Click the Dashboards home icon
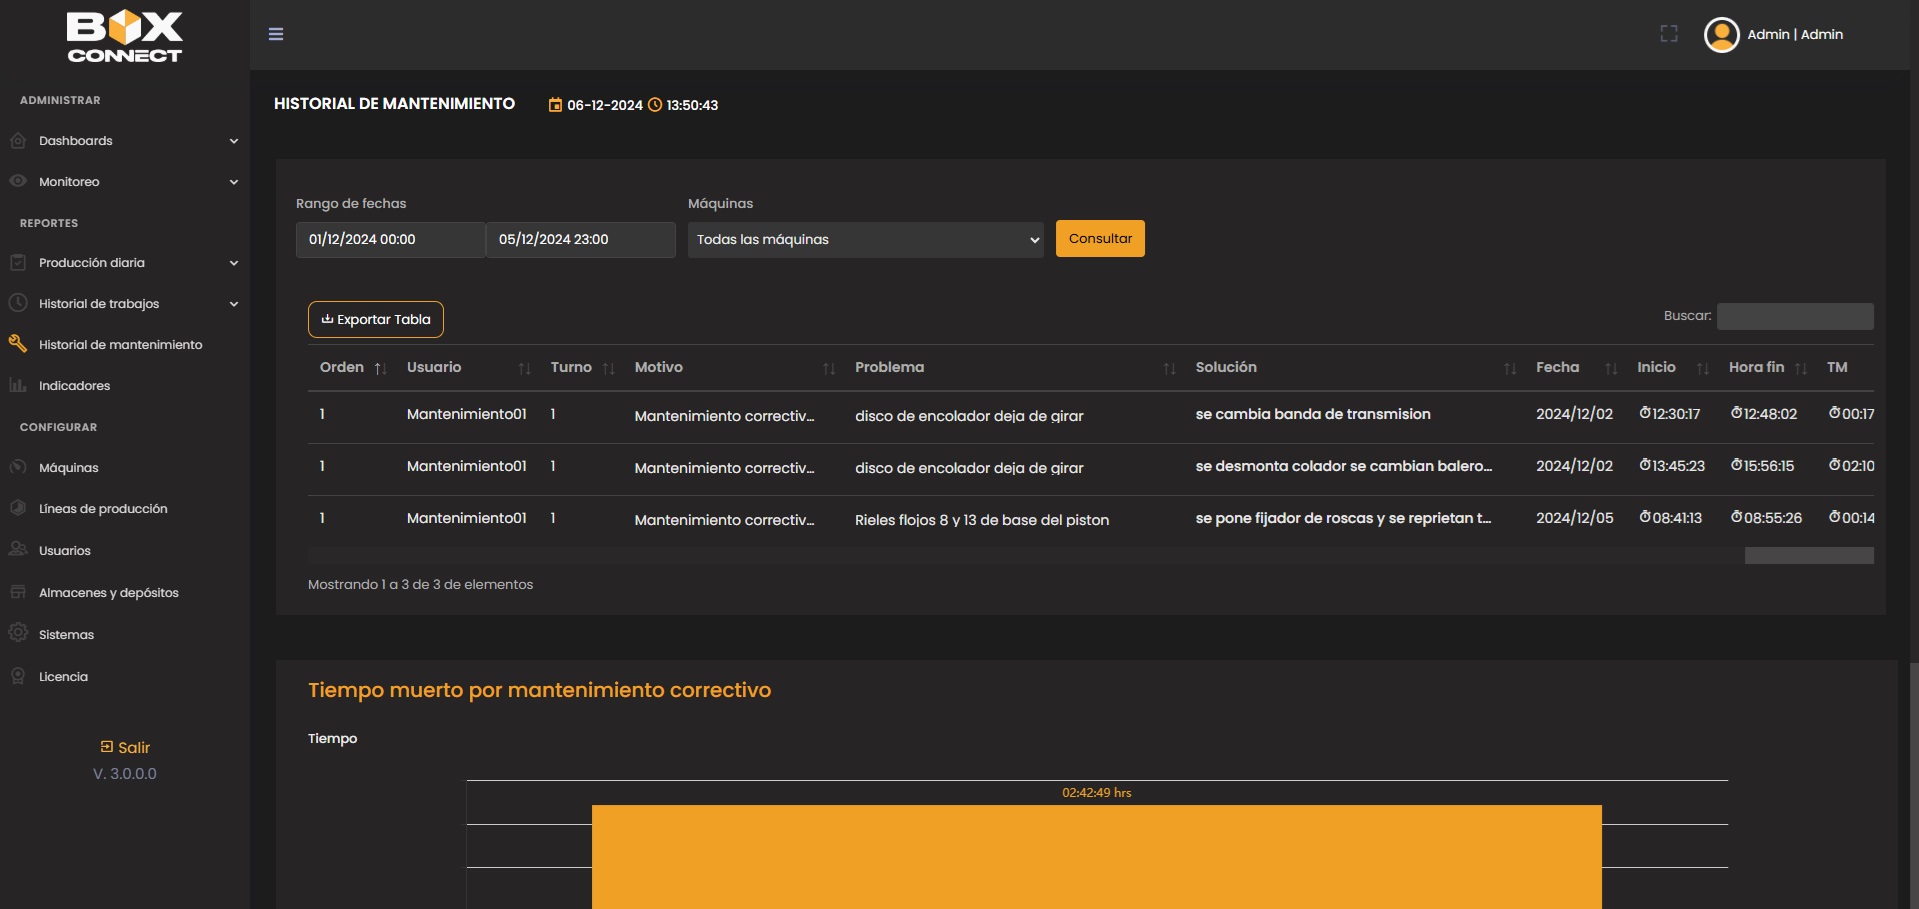The height and width of the screenshot is (909, 1919). [x=18, y=141]
